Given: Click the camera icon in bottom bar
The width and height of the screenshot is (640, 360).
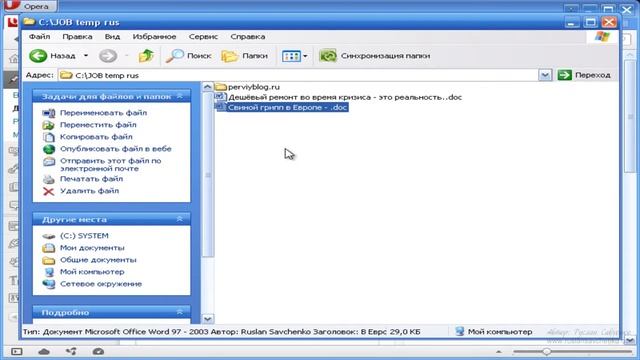Looking at the screenshot, I should [x=98, y=351].
